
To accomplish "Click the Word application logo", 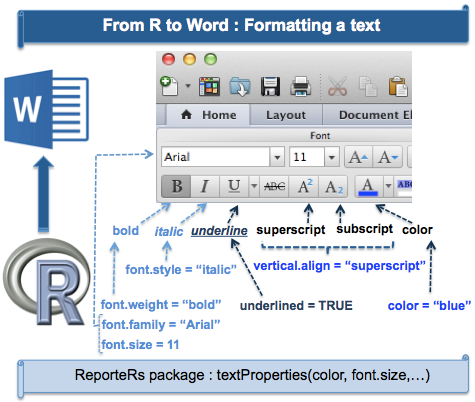I will pos(46,109).
